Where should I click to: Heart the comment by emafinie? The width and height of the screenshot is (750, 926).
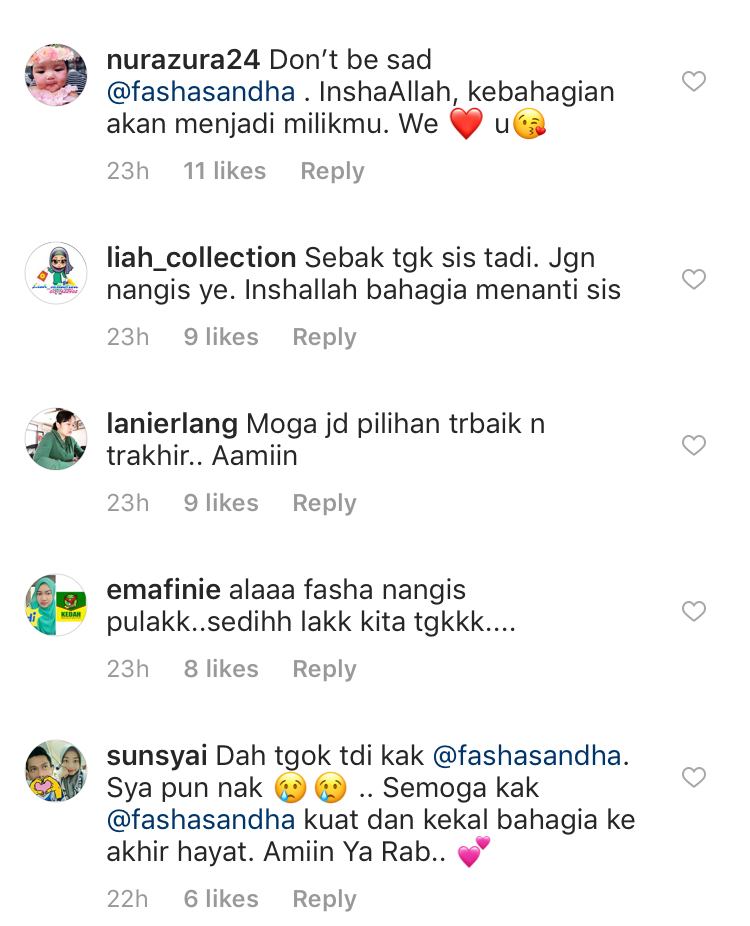(693, 611)
